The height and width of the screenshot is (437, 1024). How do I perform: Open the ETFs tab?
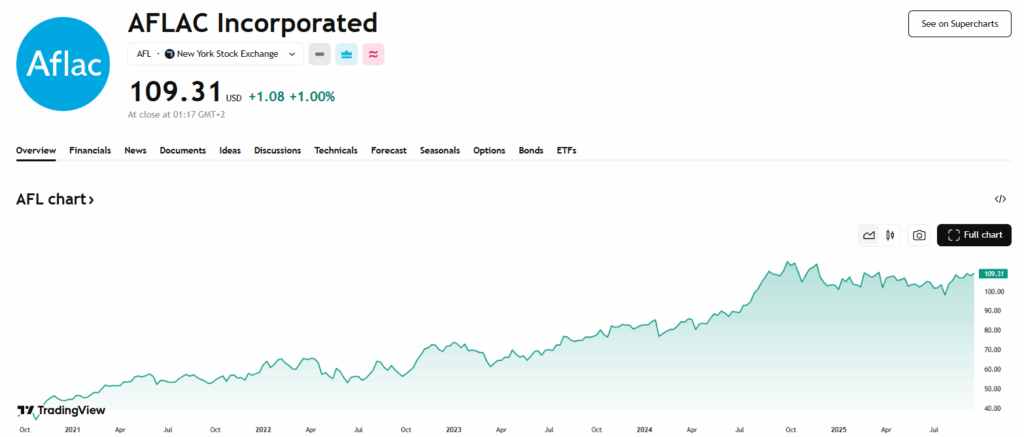click(566, 150)
